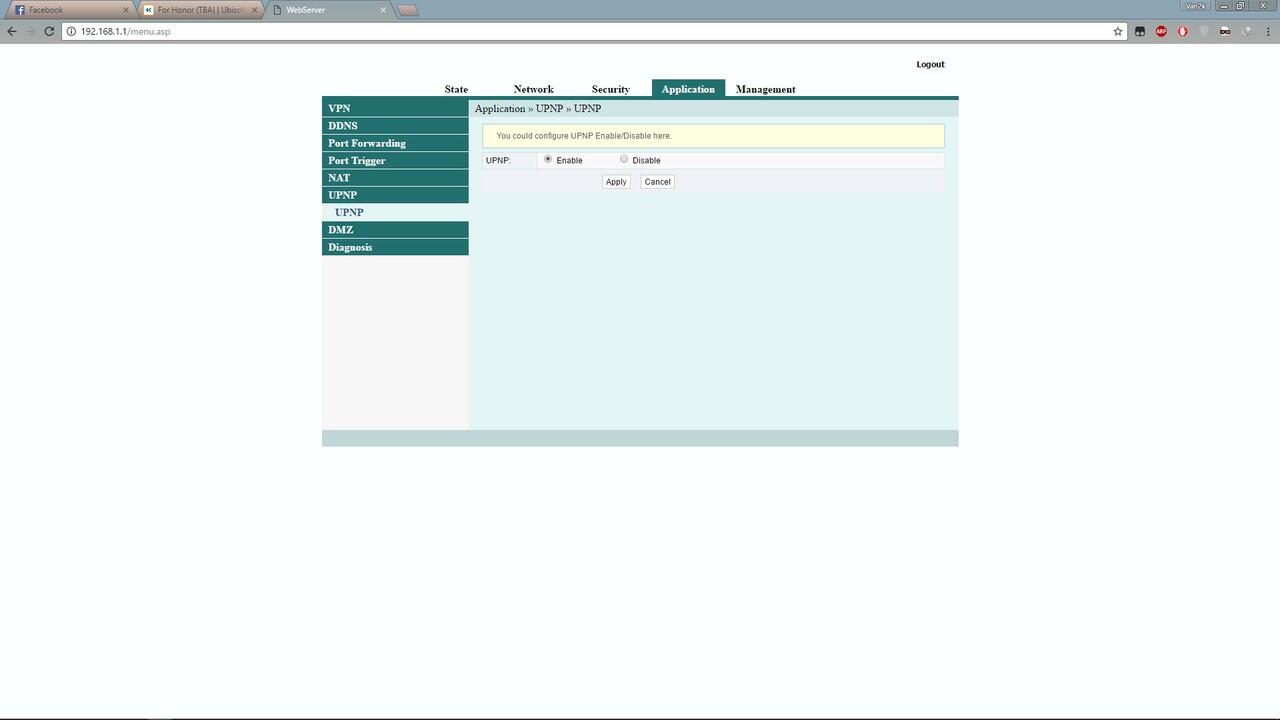Click the shield extension icon in toolbar
Image resolution: width=1280 pixels, height=720 pixels.
(x=1203, y=31)
